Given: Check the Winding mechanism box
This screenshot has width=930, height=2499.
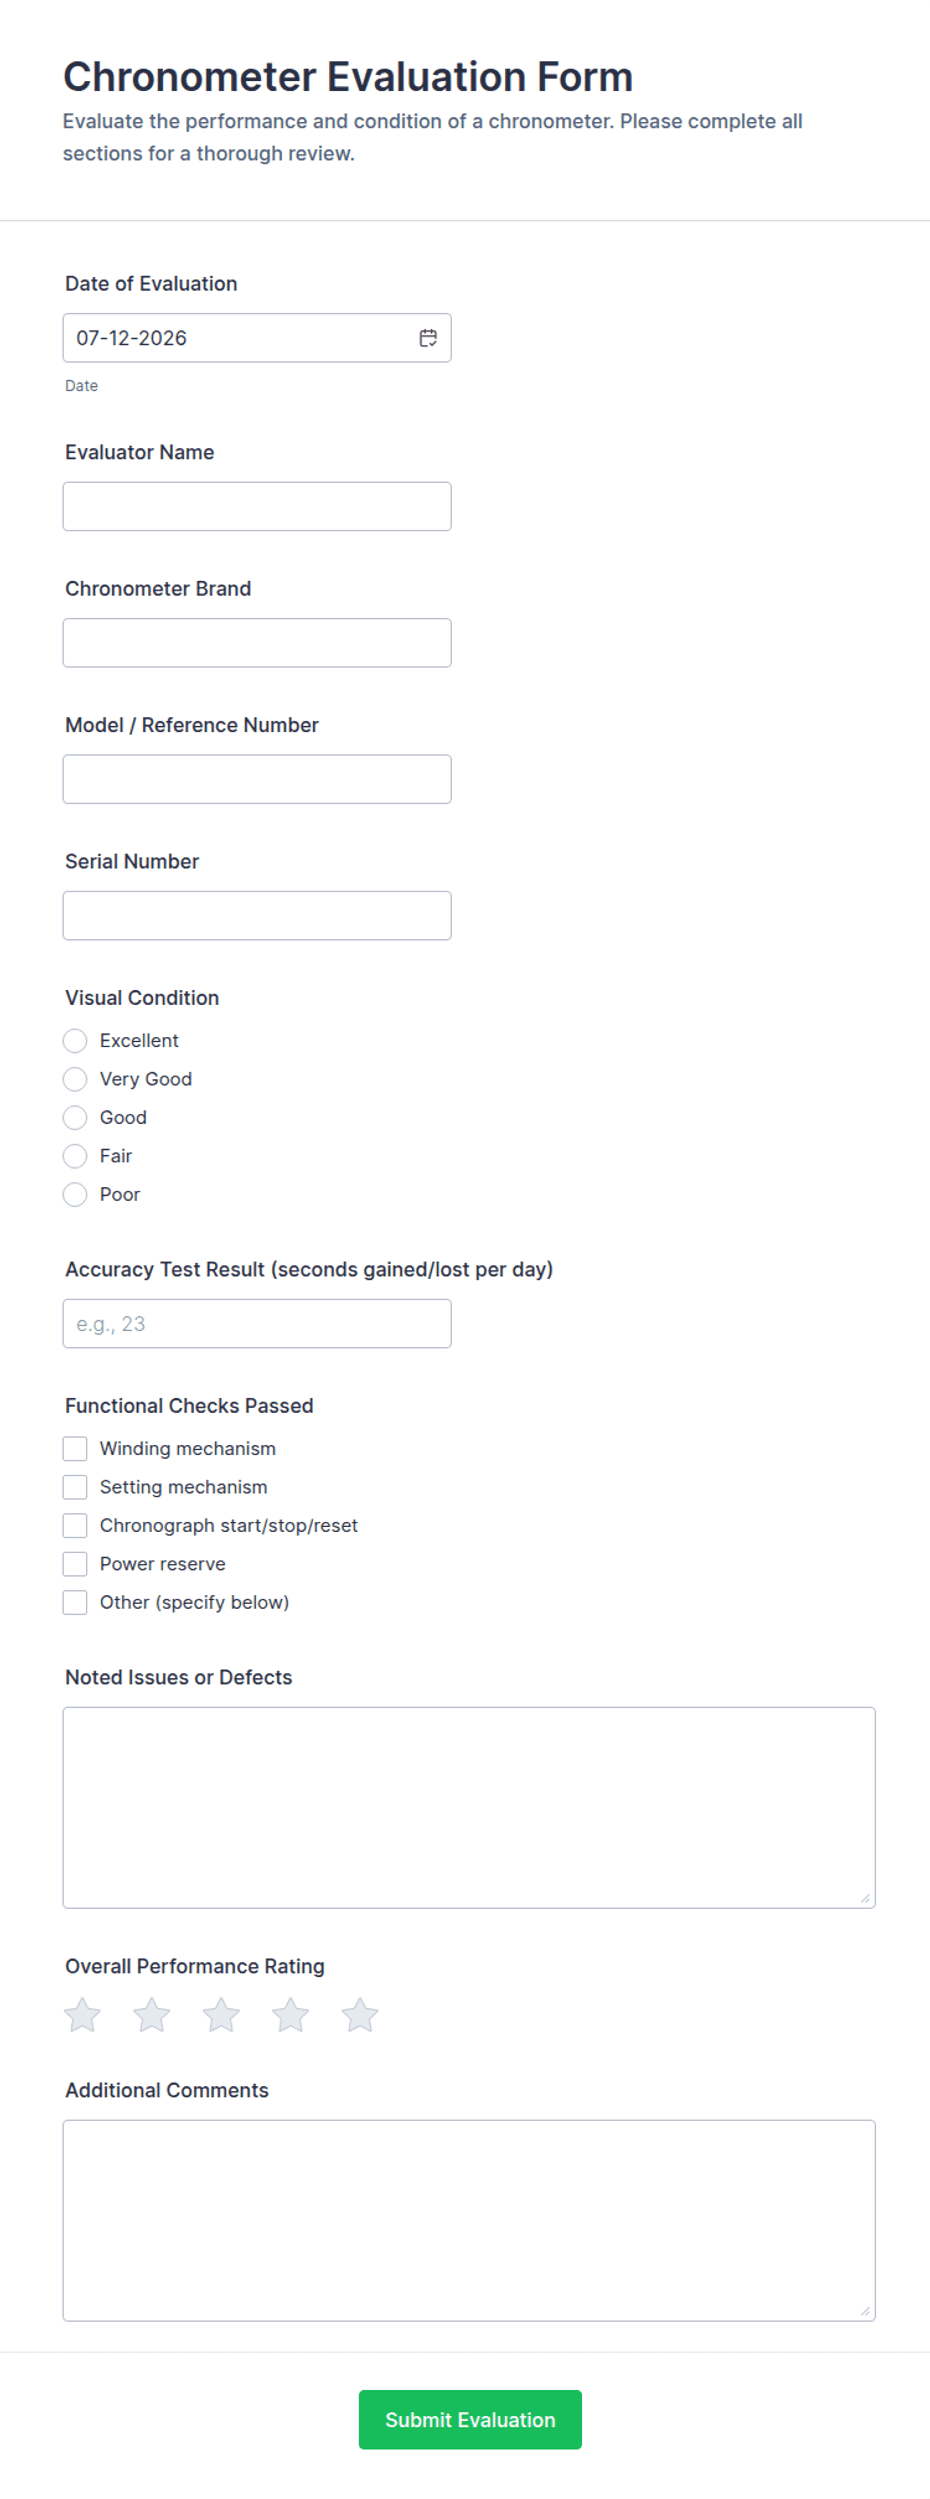Looking at the screenshot, I should pyautogui.click(x=75, y=1449).
